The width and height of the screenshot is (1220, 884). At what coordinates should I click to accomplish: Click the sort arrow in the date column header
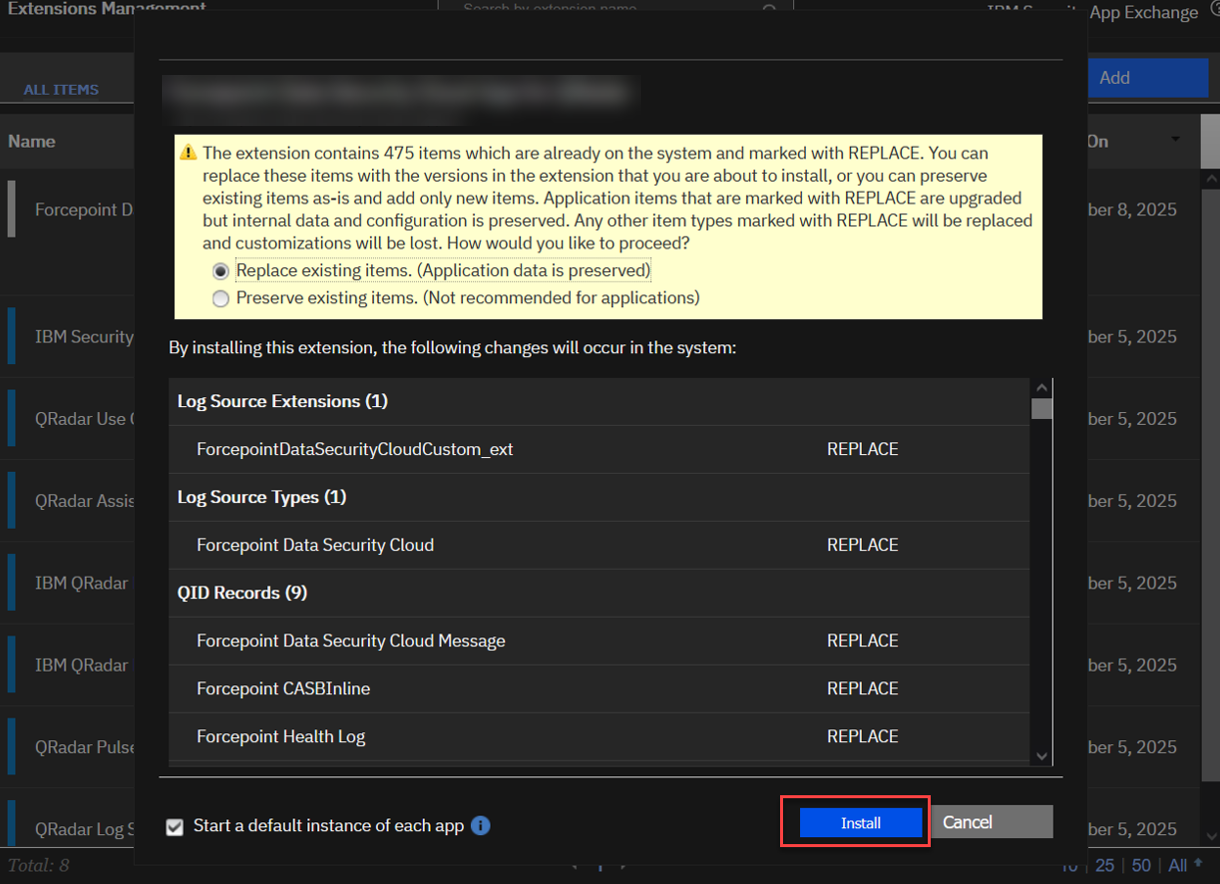click(x=1176, y=140)
